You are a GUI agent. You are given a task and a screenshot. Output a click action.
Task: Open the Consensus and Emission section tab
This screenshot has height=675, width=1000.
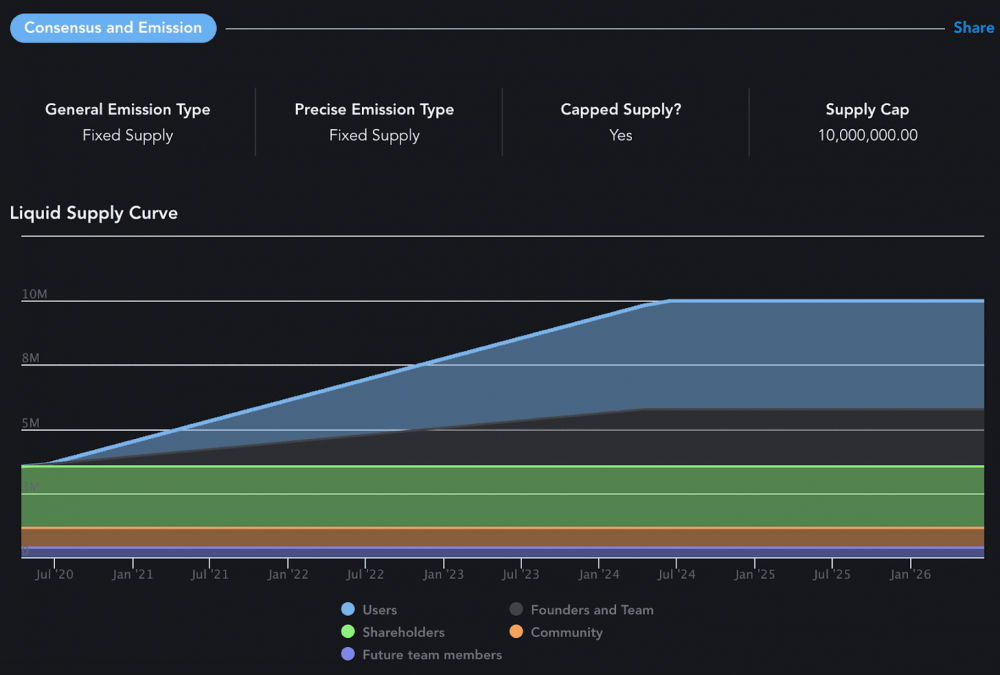113,28
